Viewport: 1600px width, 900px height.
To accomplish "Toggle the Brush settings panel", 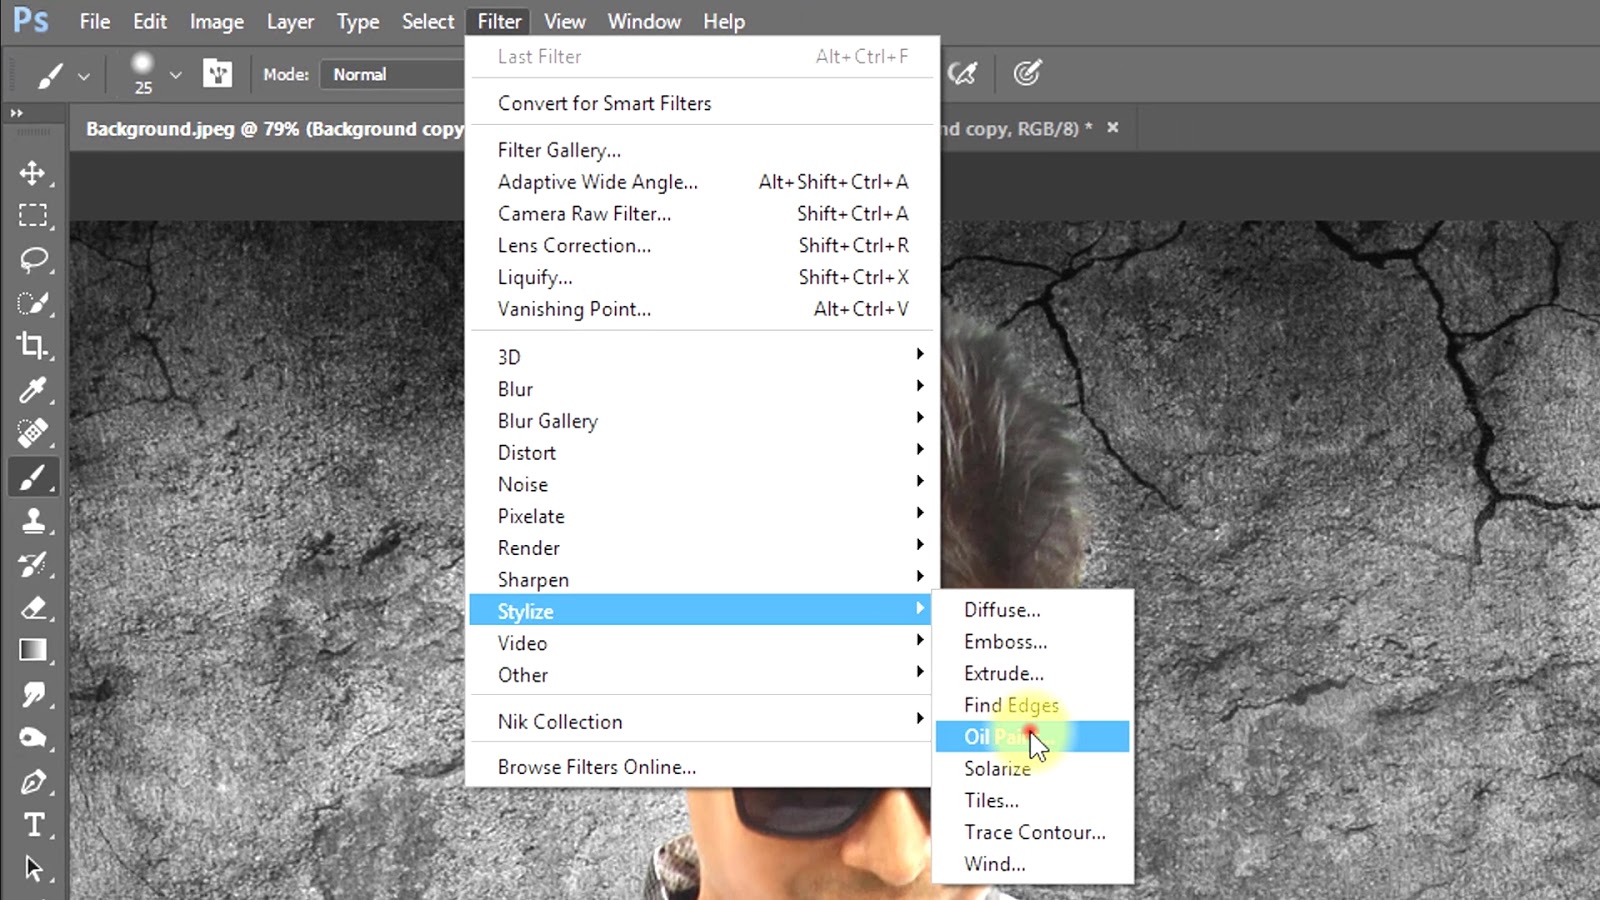I will (x=217, y=74).
